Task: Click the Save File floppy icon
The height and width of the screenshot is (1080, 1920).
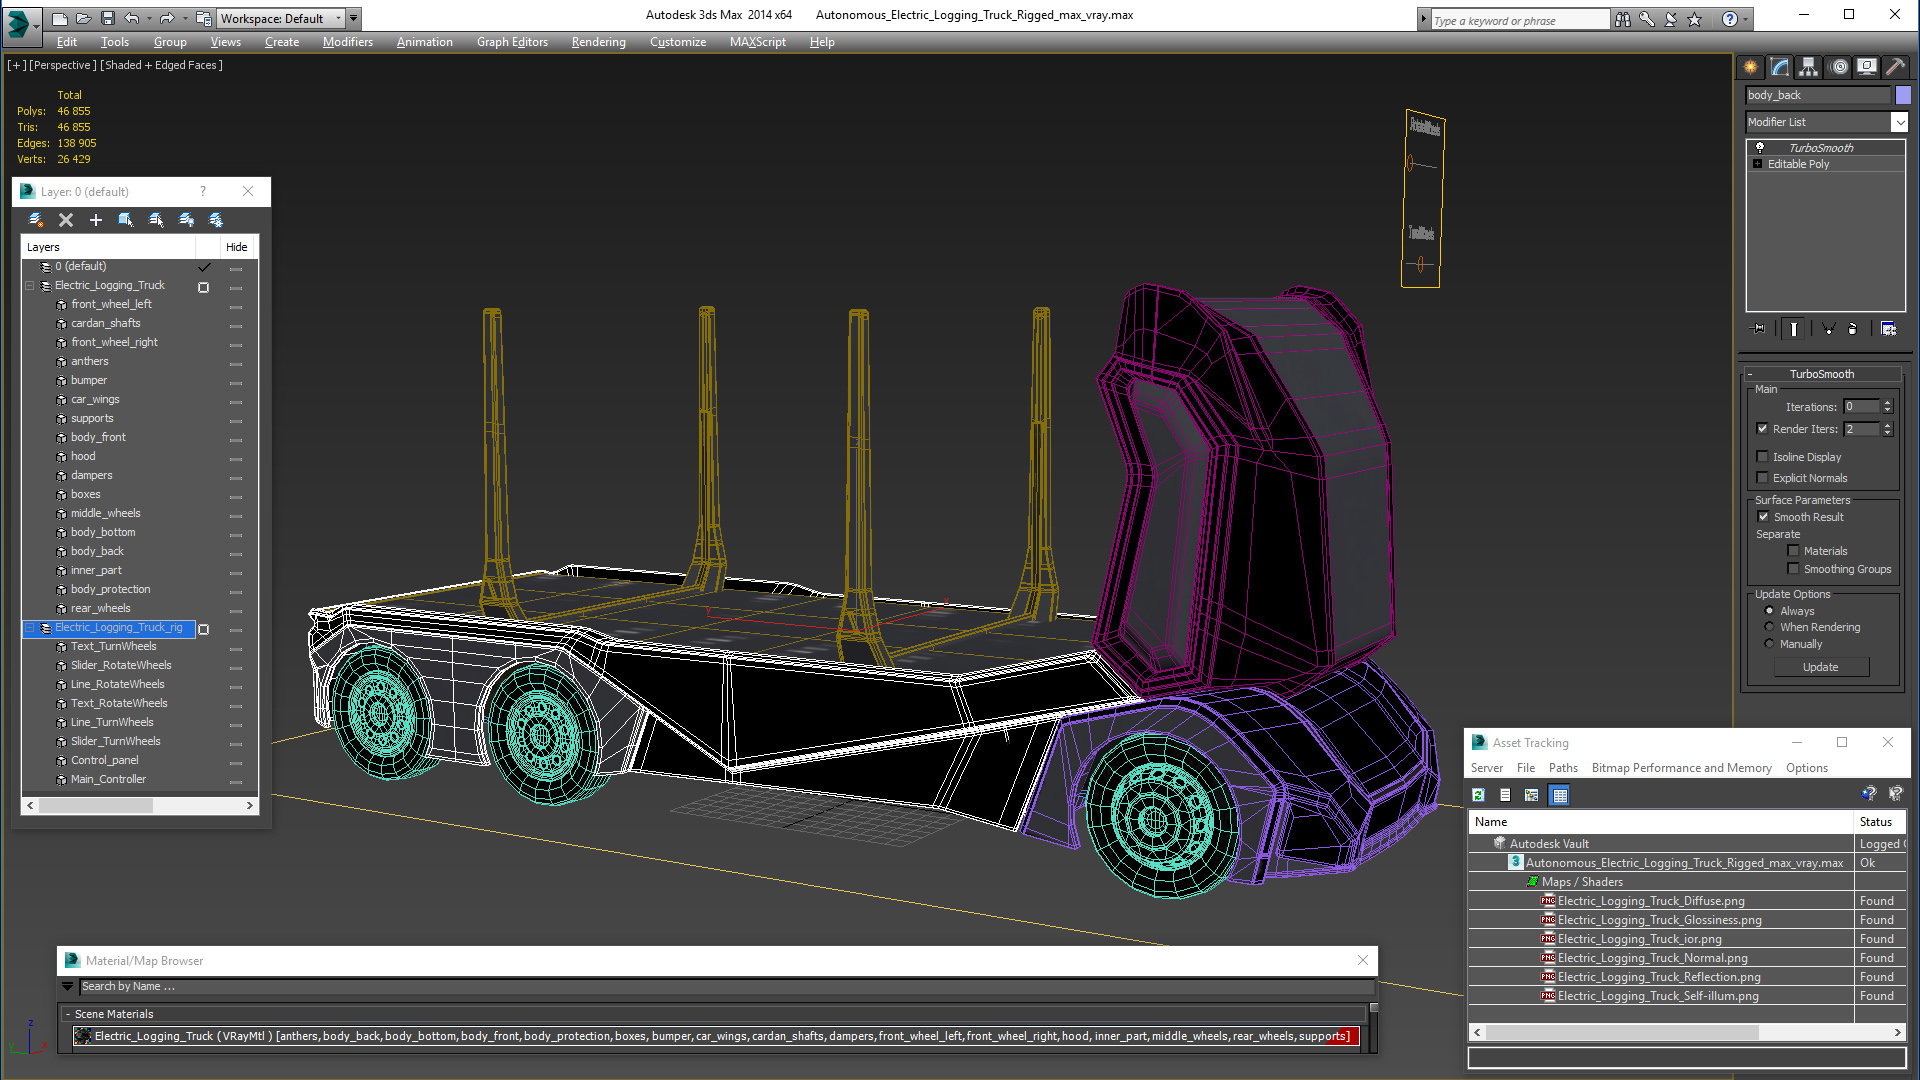Action: (107, 18)
